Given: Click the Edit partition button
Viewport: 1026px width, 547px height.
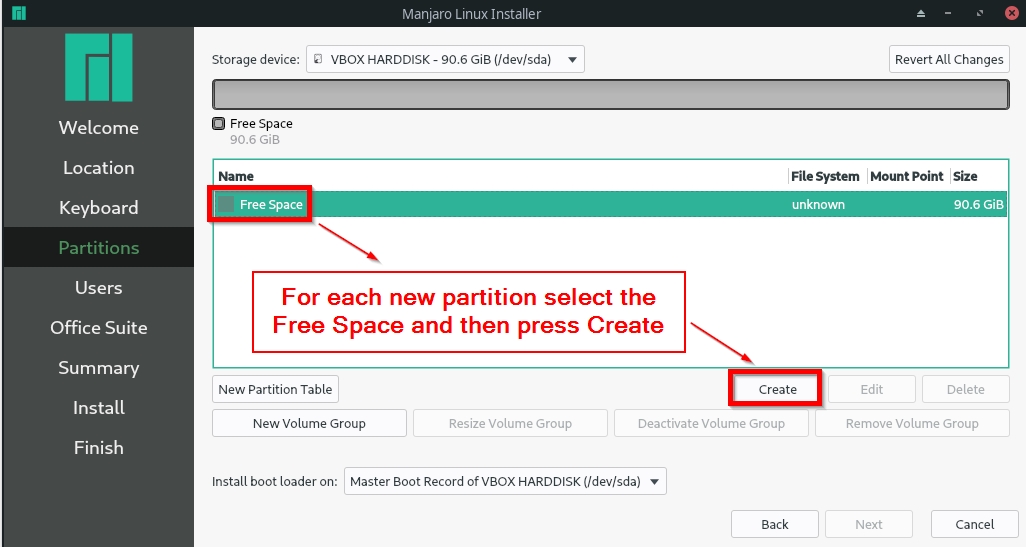Looking at the screenshot, I should [872, 389].
